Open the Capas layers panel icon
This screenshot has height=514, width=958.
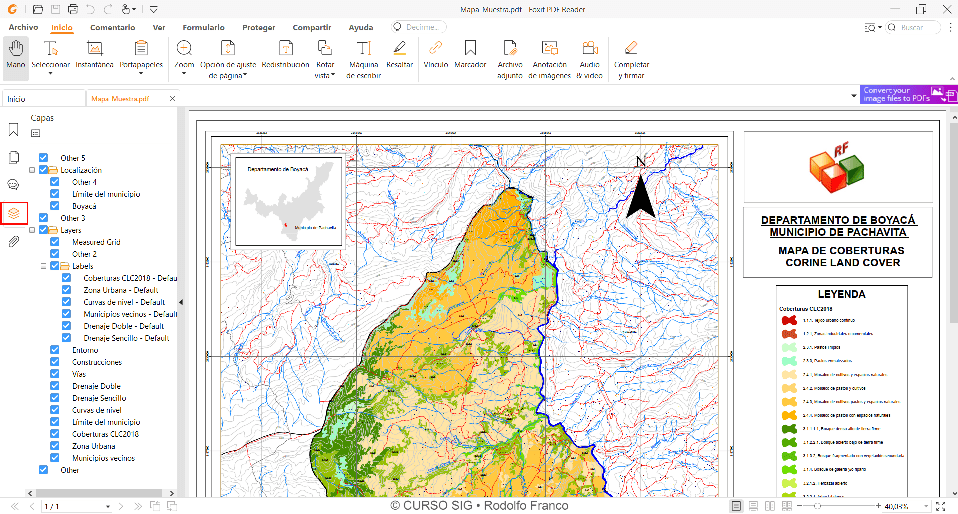pos(13,213)
